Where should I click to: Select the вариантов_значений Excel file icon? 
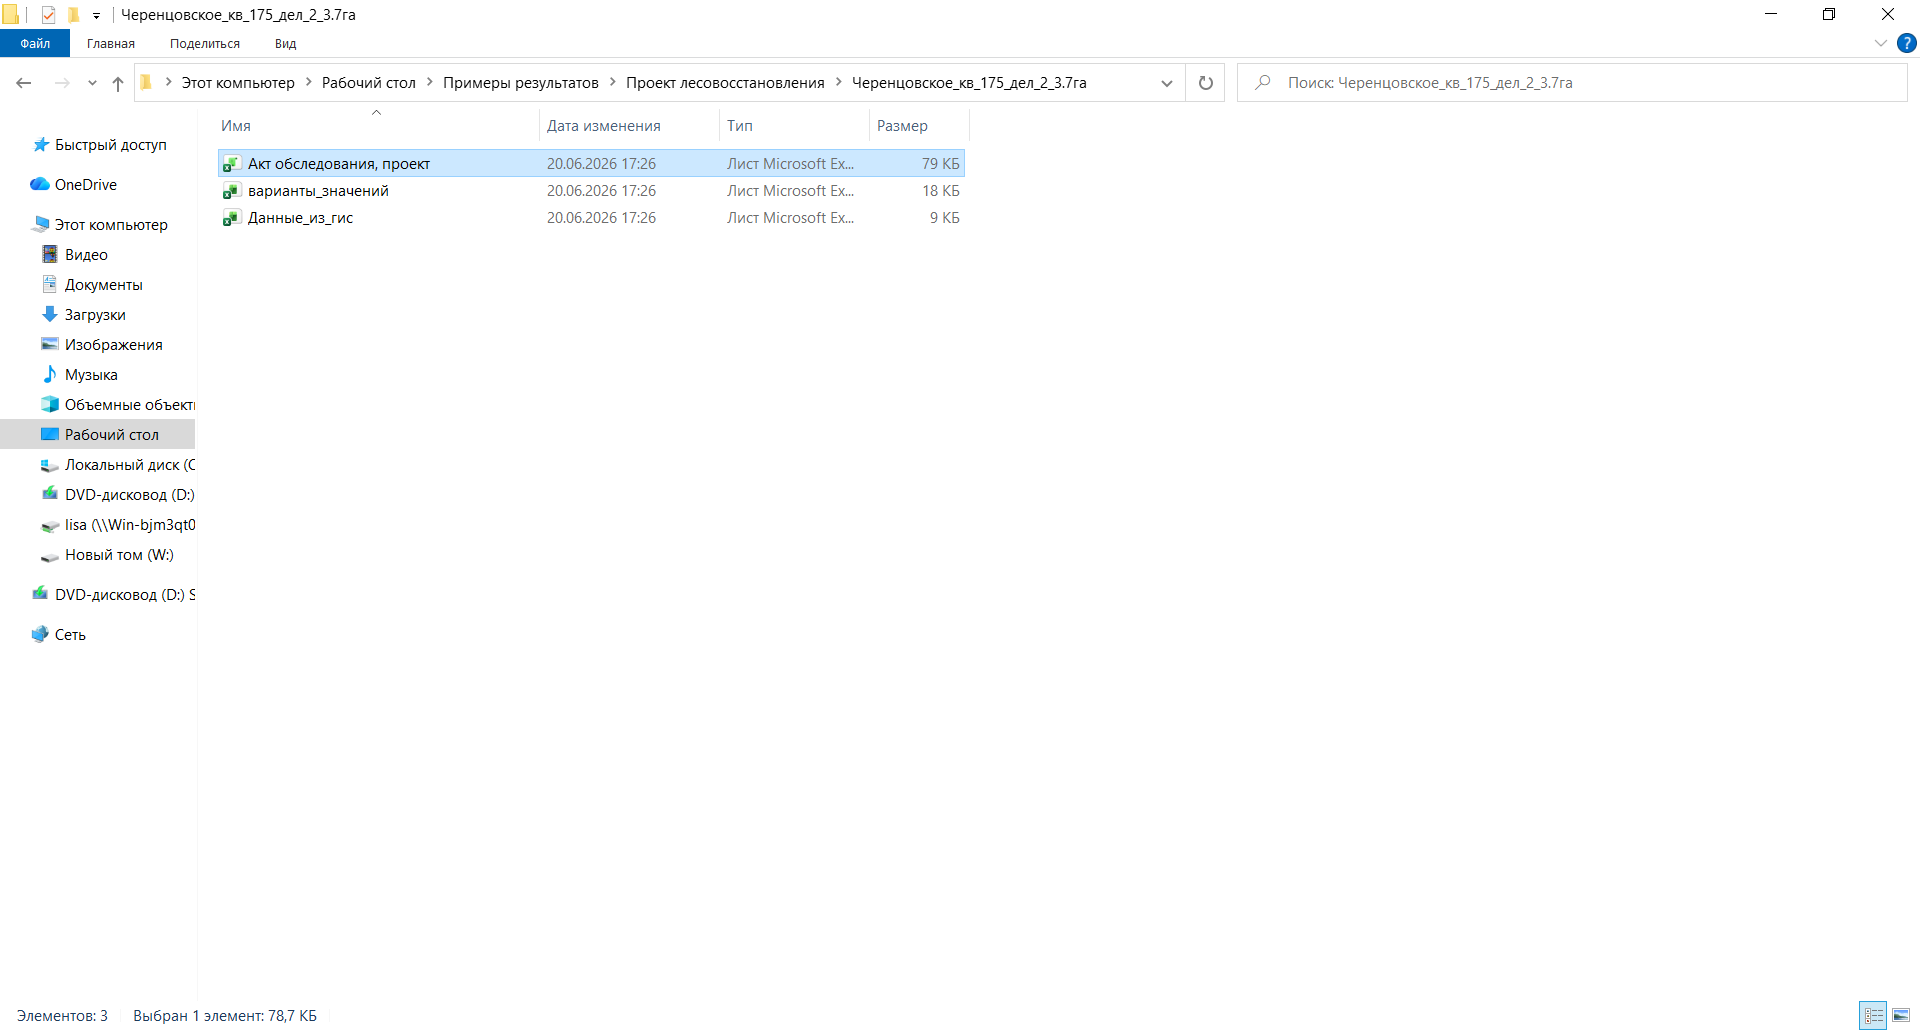pyautogui.click(x=231, y=191)
